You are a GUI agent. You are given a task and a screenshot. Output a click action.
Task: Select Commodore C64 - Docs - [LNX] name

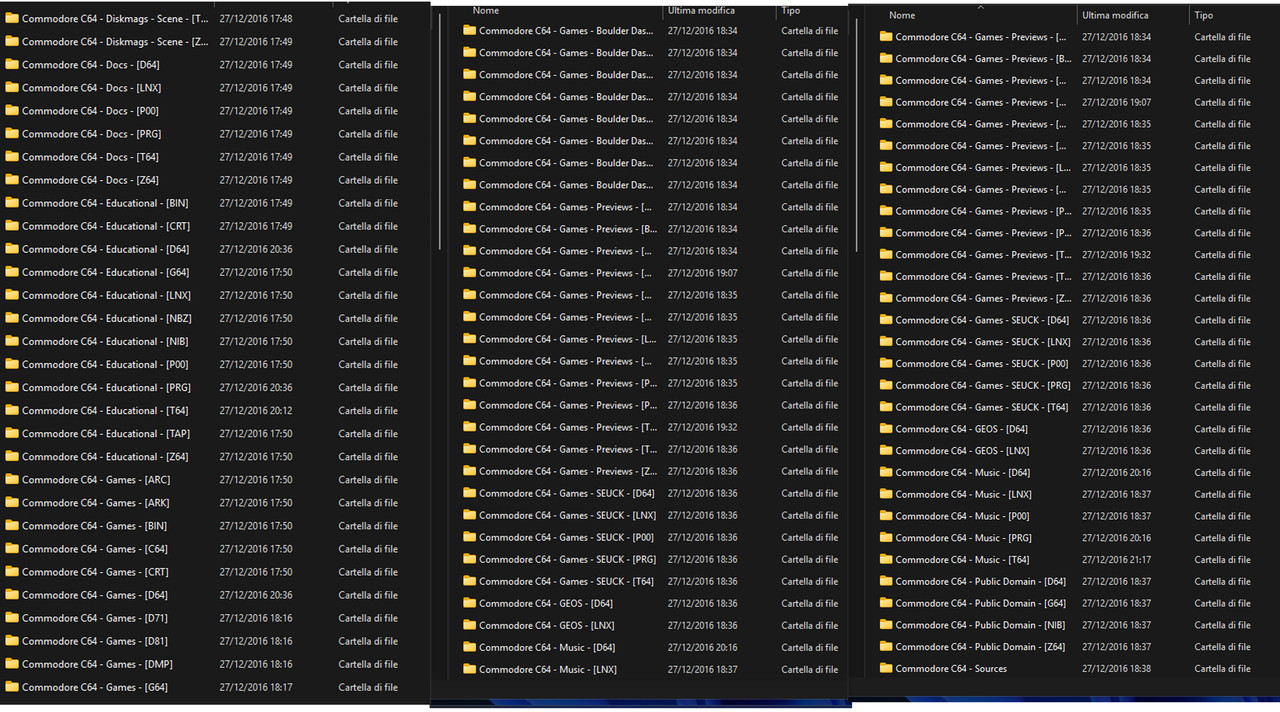tap(92, 88)
